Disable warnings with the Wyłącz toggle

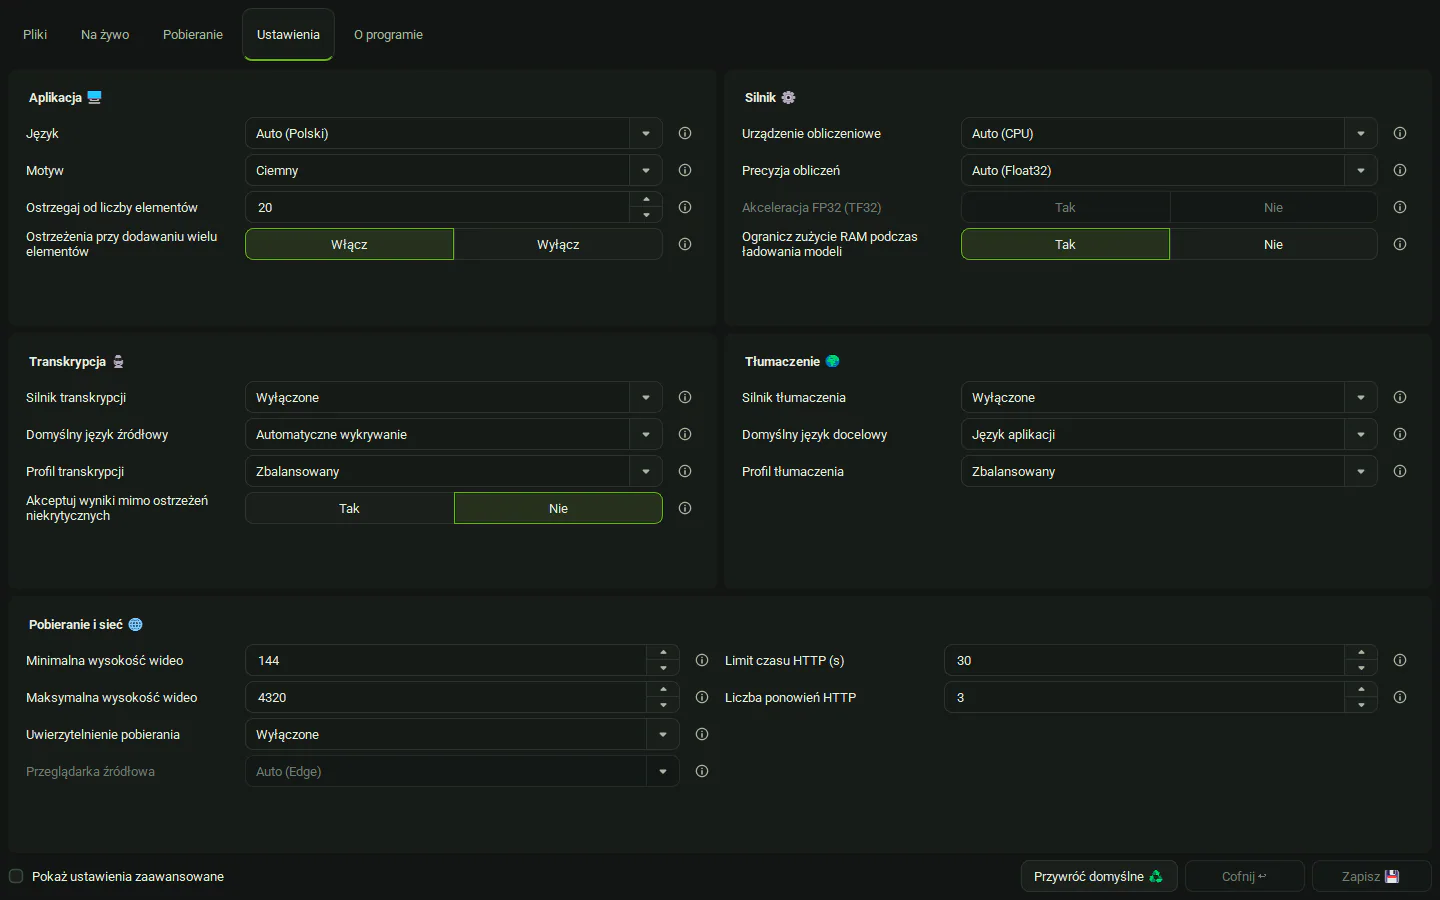pos(558,244)
